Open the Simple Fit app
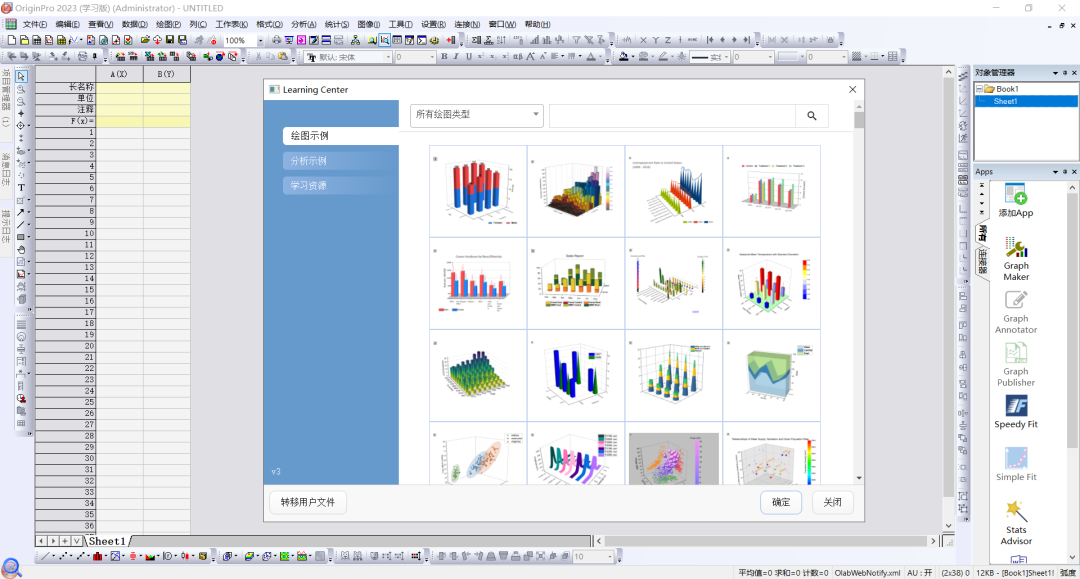The image size is (1080, 579). click(1015, 464)
